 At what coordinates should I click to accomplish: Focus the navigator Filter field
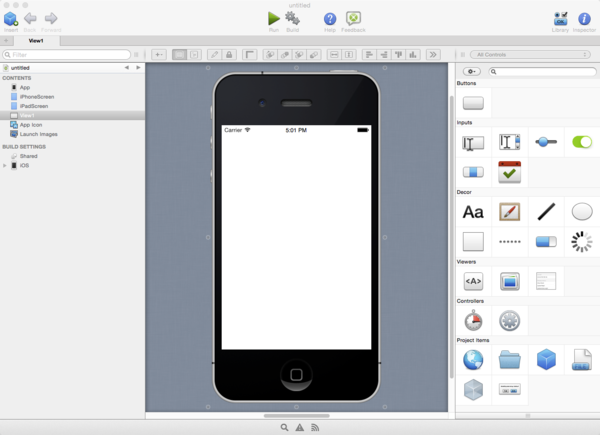(x=67, y=55)
